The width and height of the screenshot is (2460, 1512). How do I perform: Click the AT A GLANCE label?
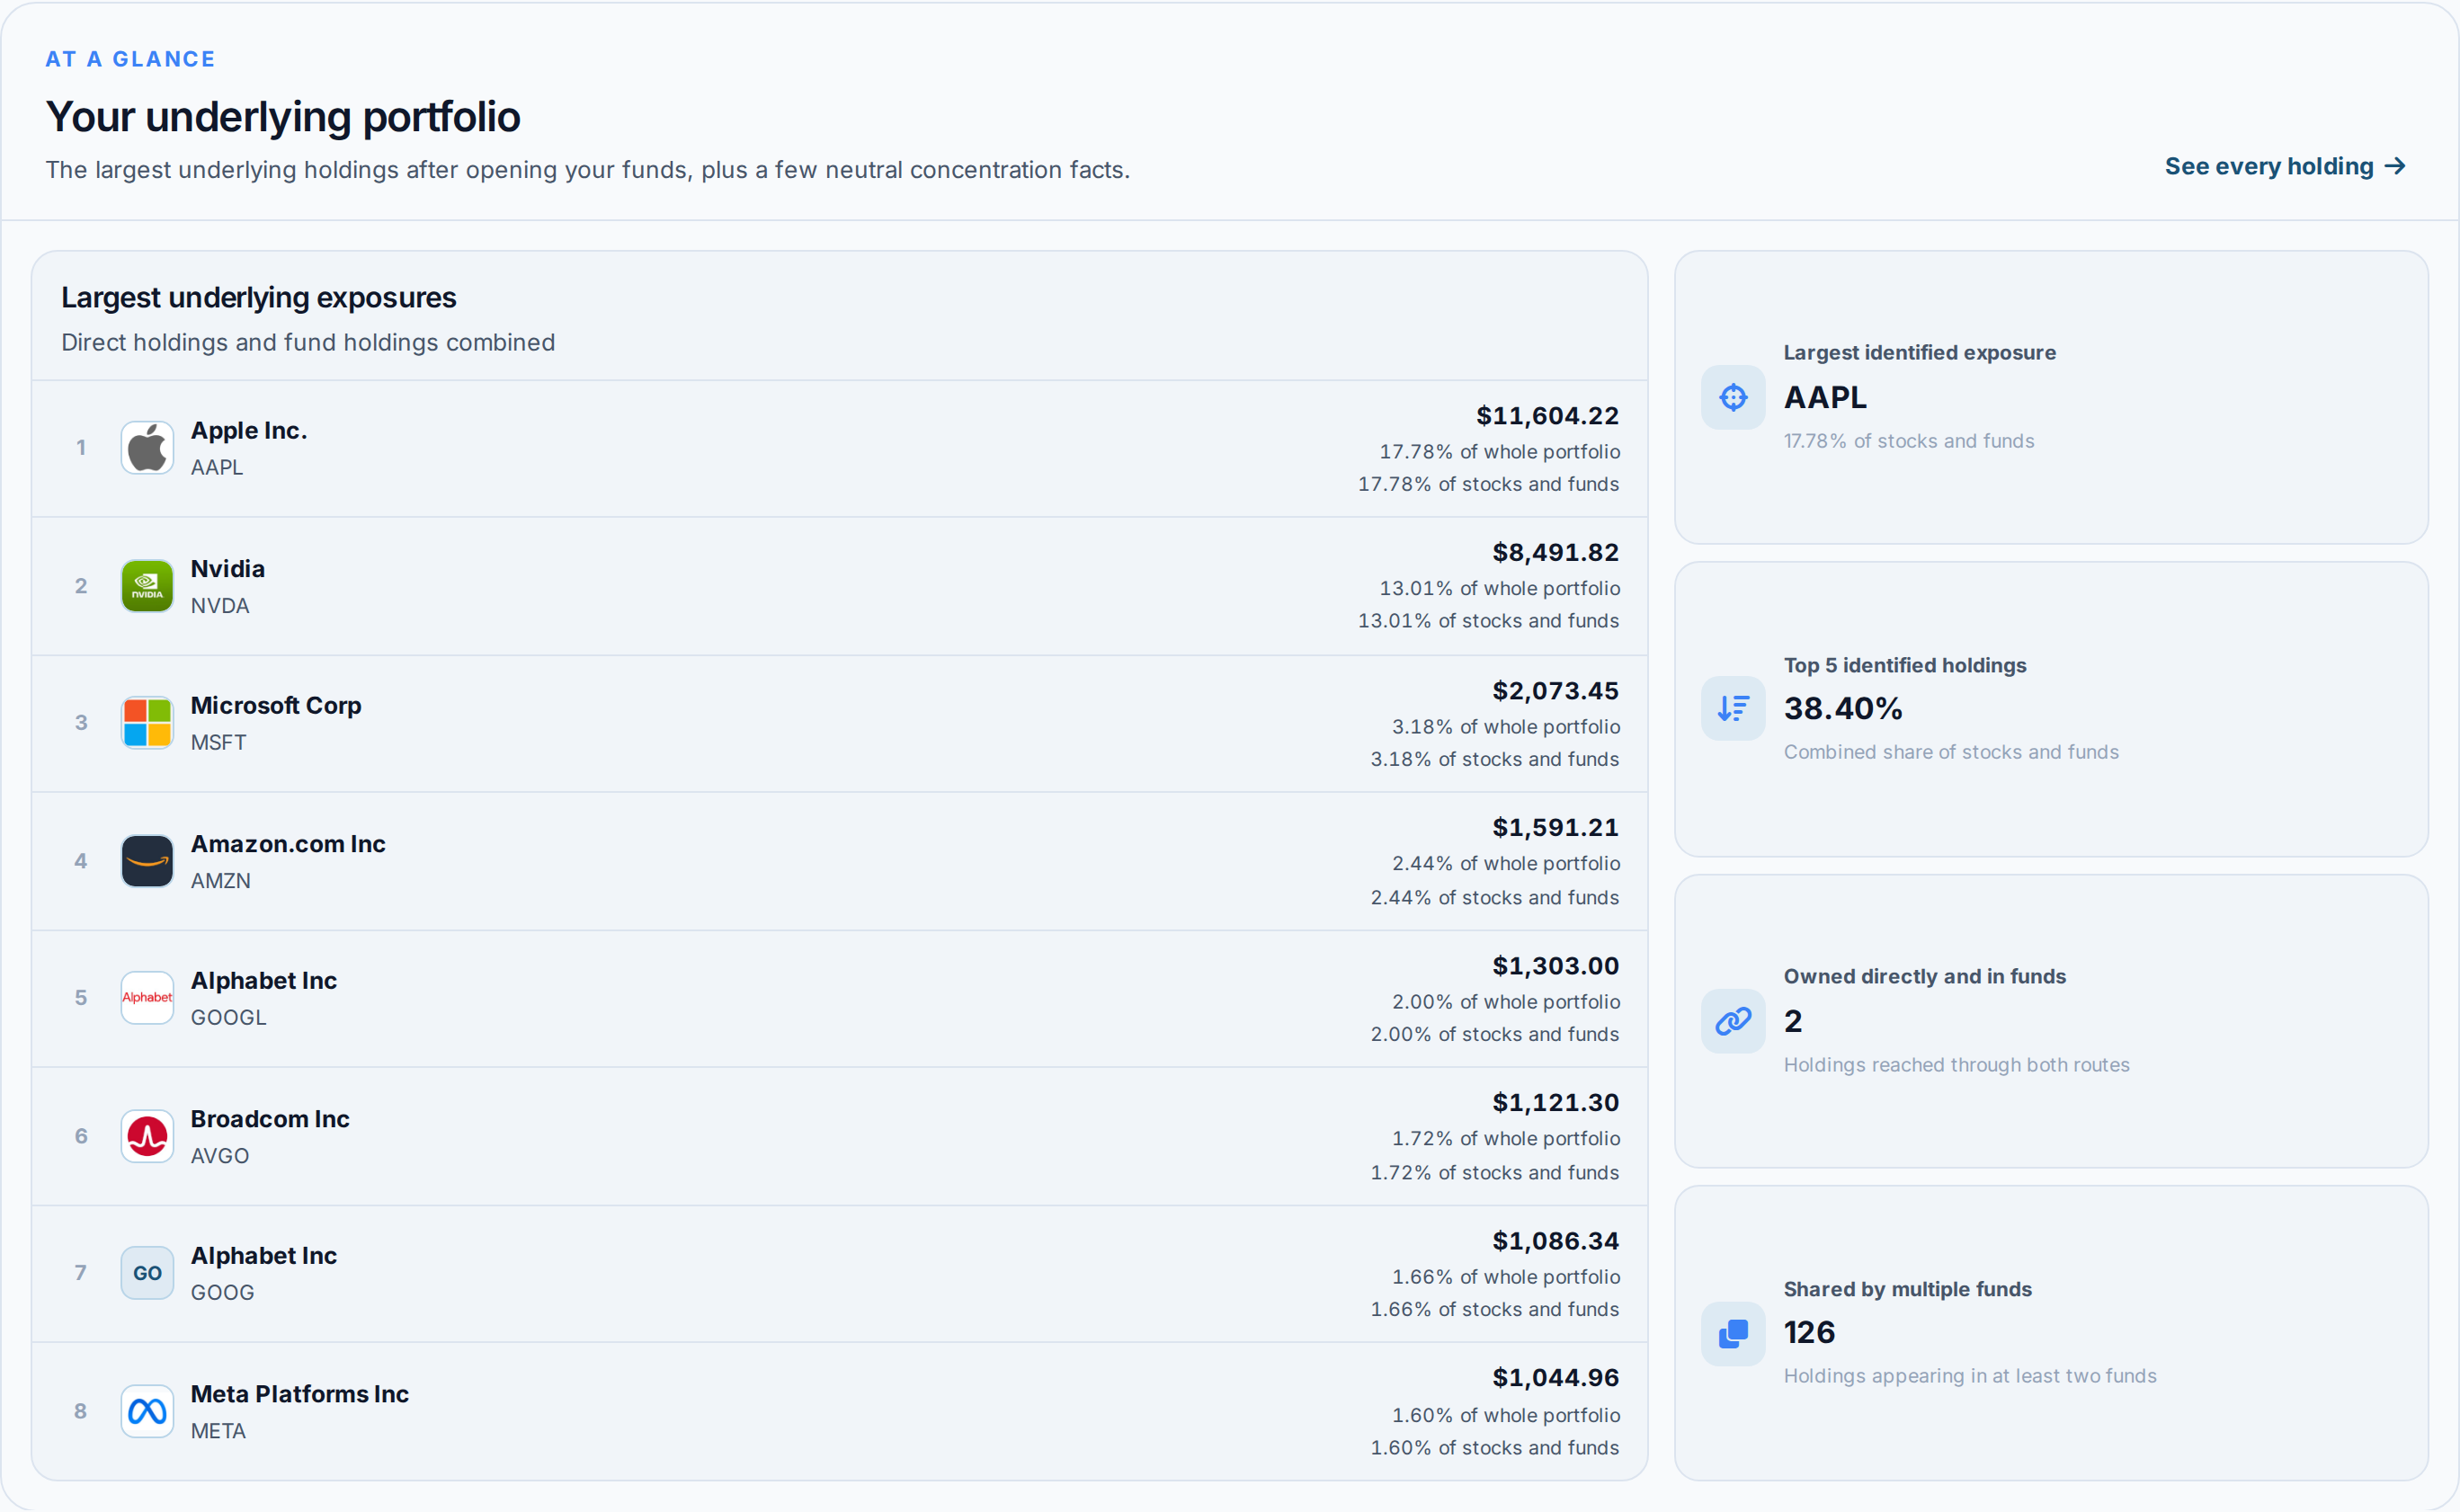(x=130, y=59)
